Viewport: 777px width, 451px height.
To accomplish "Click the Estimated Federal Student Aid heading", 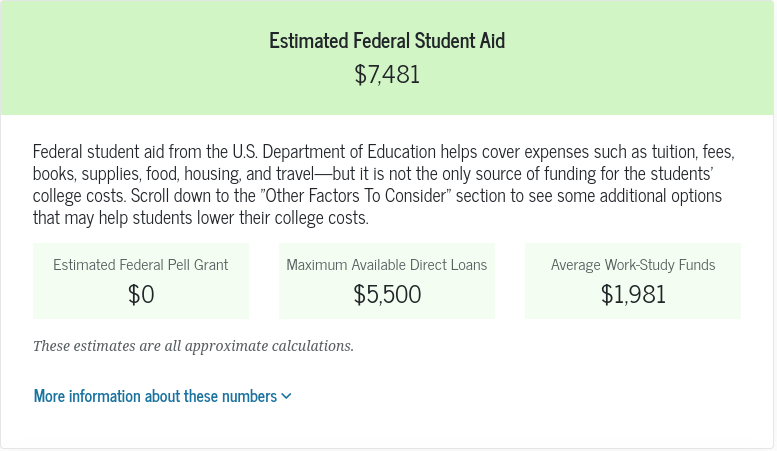I will pos(387,41).
